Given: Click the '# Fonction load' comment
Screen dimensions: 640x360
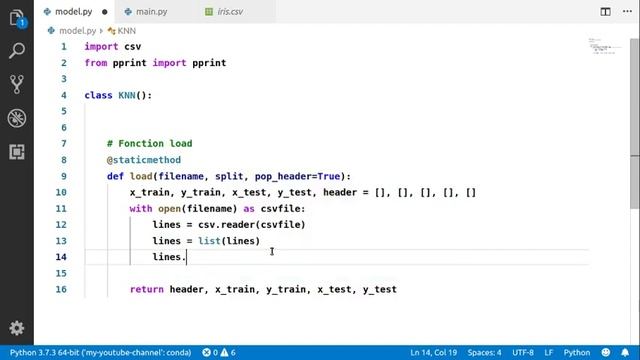Looking at the screenshot, I should (149, 144).
